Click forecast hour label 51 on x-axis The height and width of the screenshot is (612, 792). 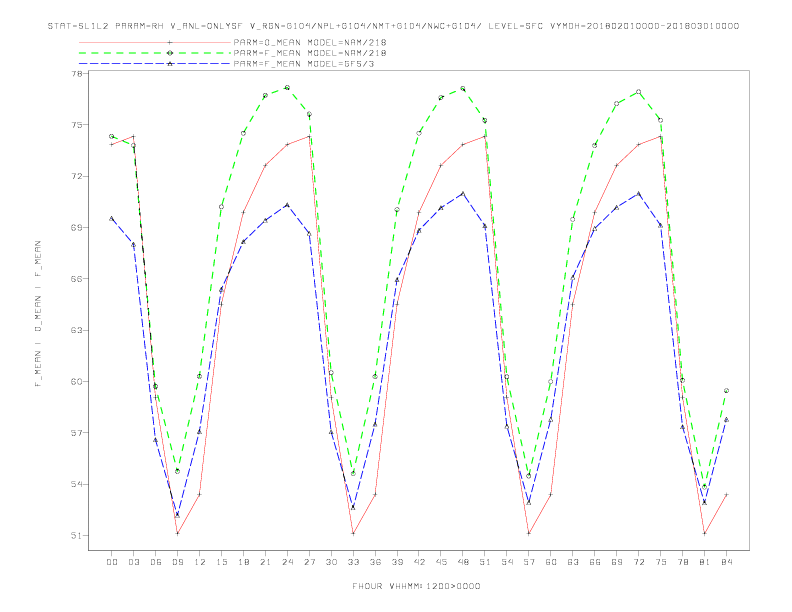point(485,562)
